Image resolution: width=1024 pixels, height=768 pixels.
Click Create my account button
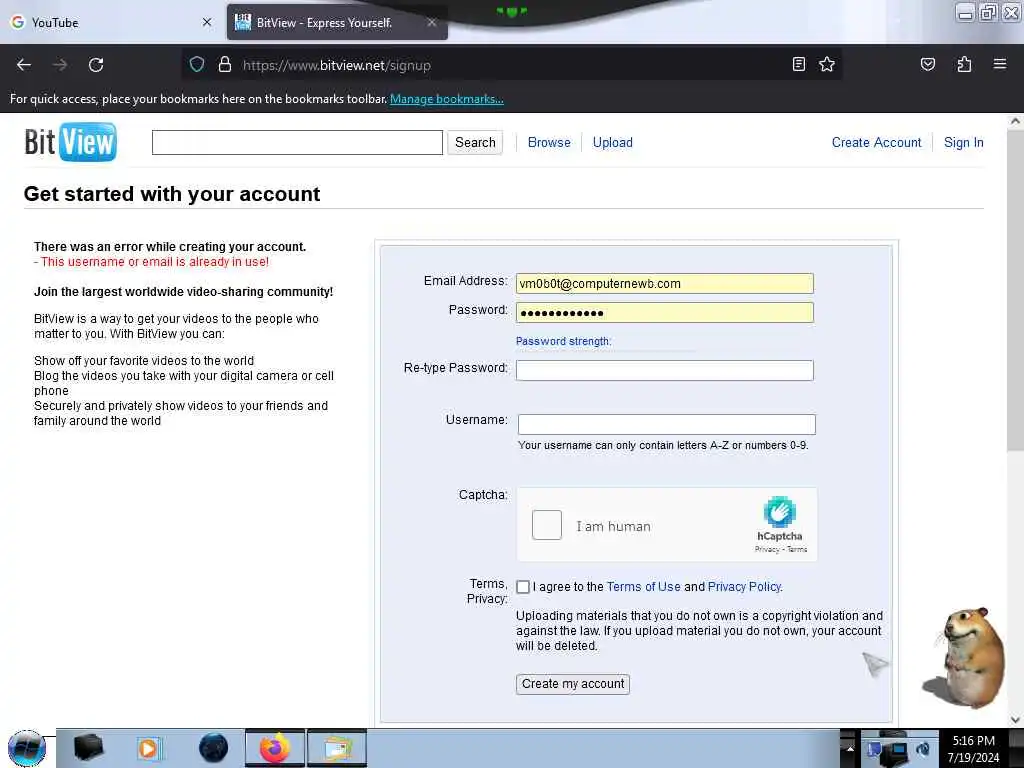pyautogui.click(x=573, y=684)
